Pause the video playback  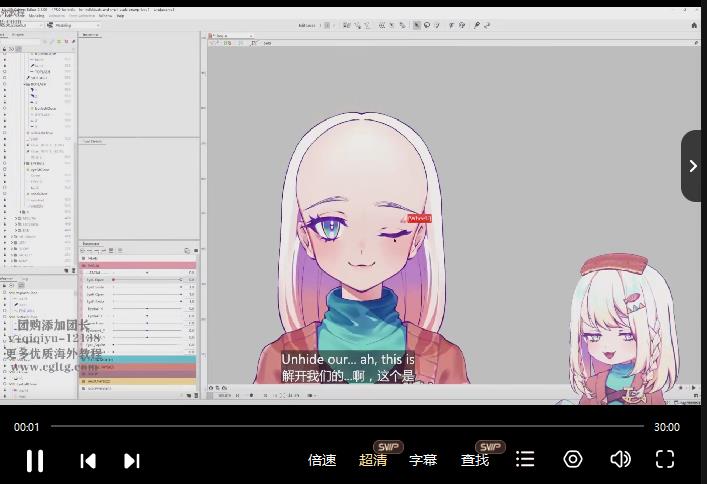[35, 460]
